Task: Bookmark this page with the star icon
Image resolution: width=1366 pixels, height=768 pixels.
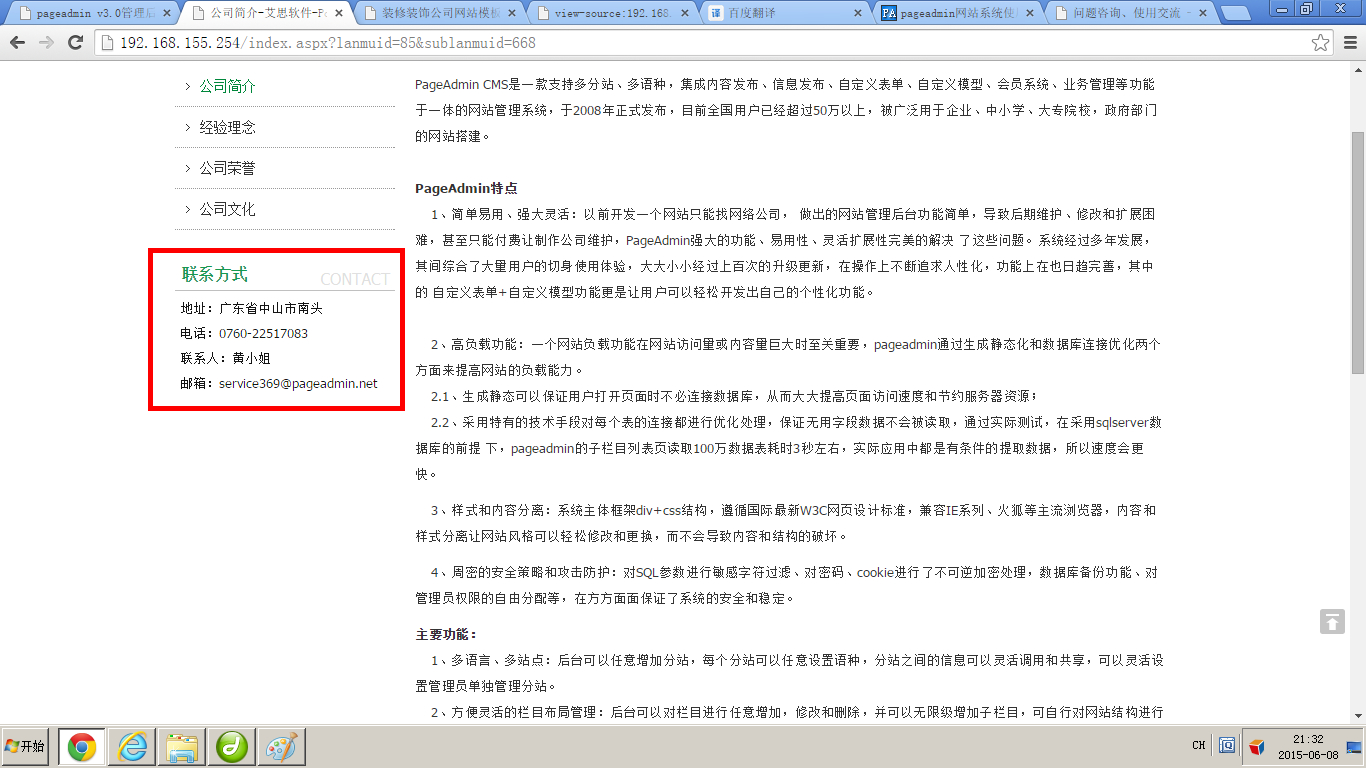Action: 1321,43
